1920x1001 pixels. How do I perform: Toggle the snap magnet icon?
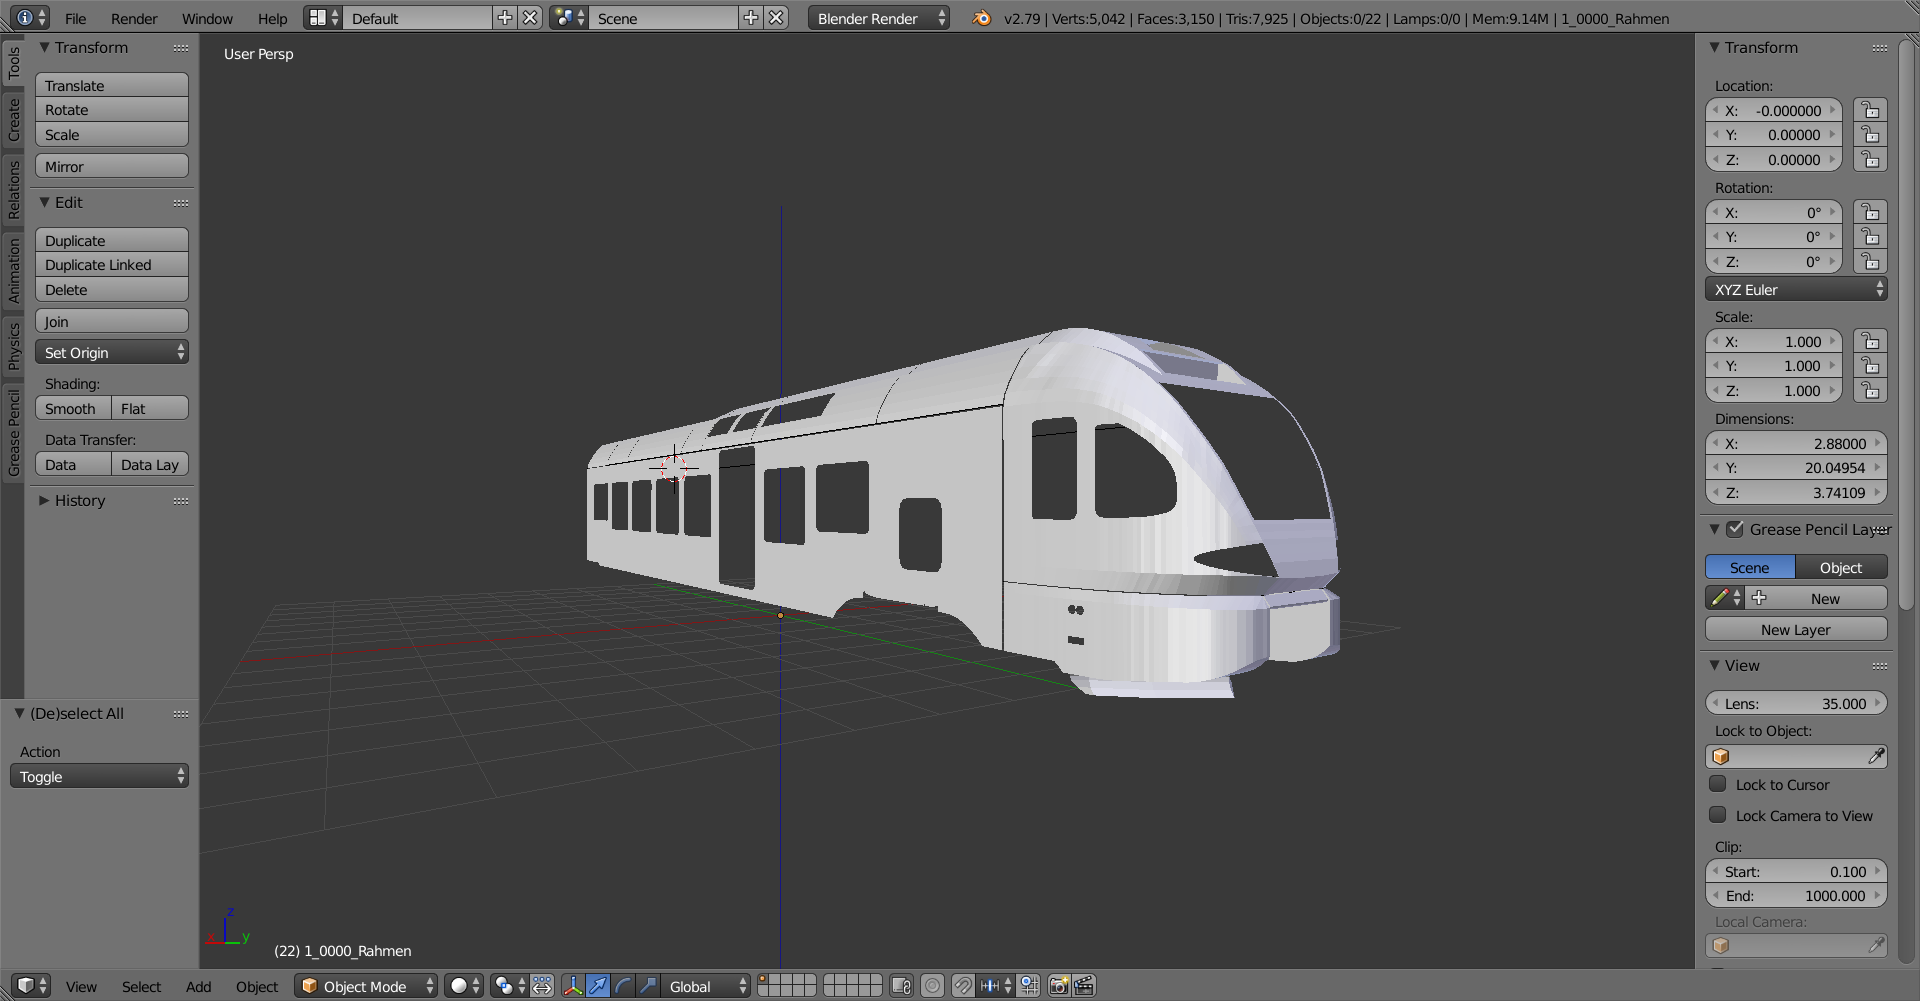pos(963,986)
